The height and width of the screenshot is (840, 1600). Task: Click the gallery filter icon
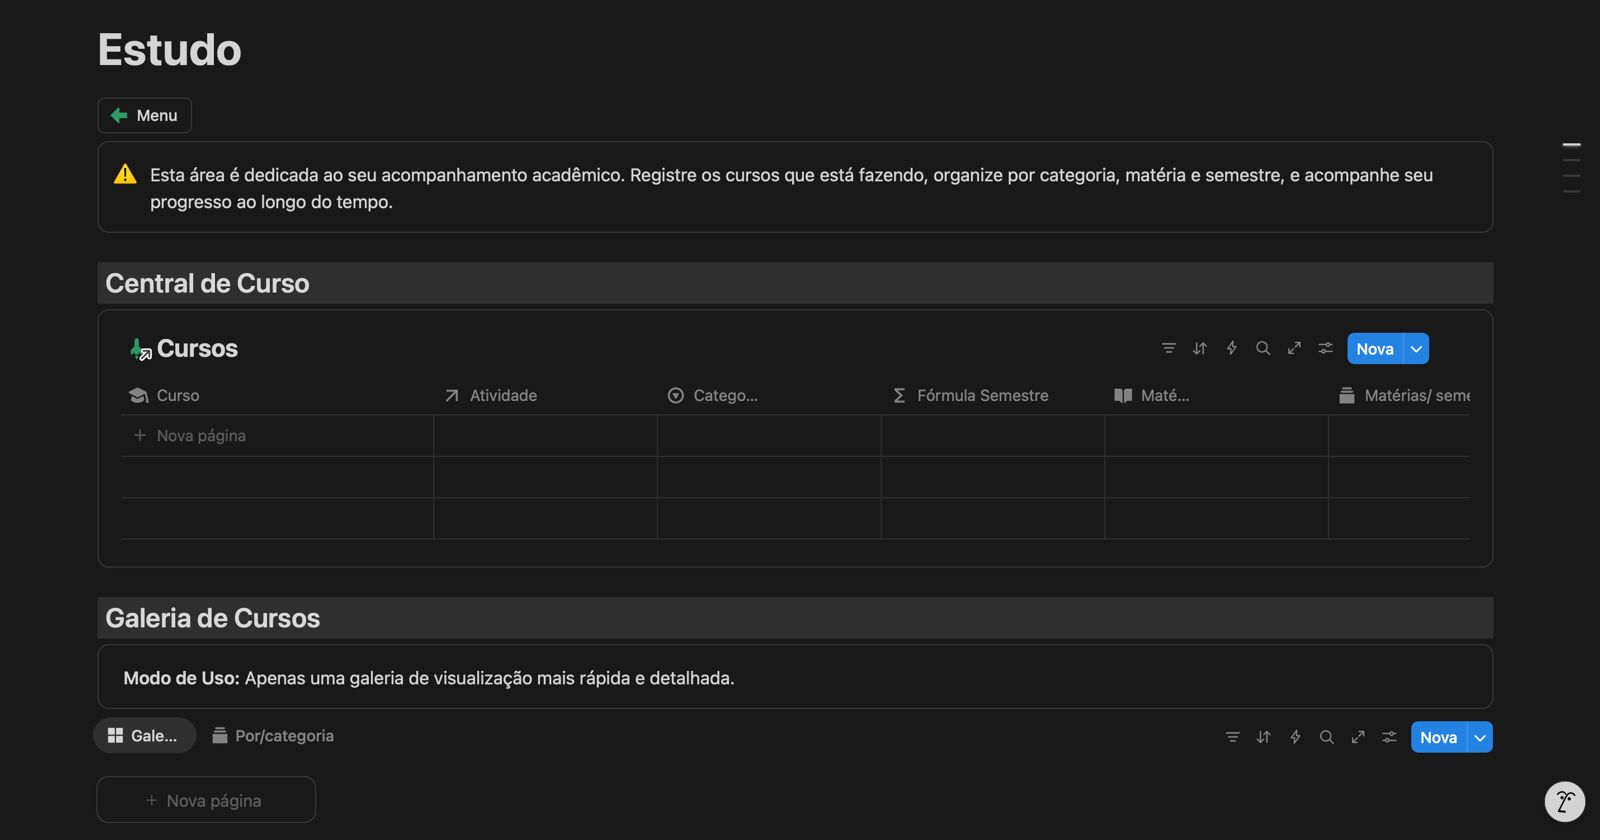point(1232,737)
